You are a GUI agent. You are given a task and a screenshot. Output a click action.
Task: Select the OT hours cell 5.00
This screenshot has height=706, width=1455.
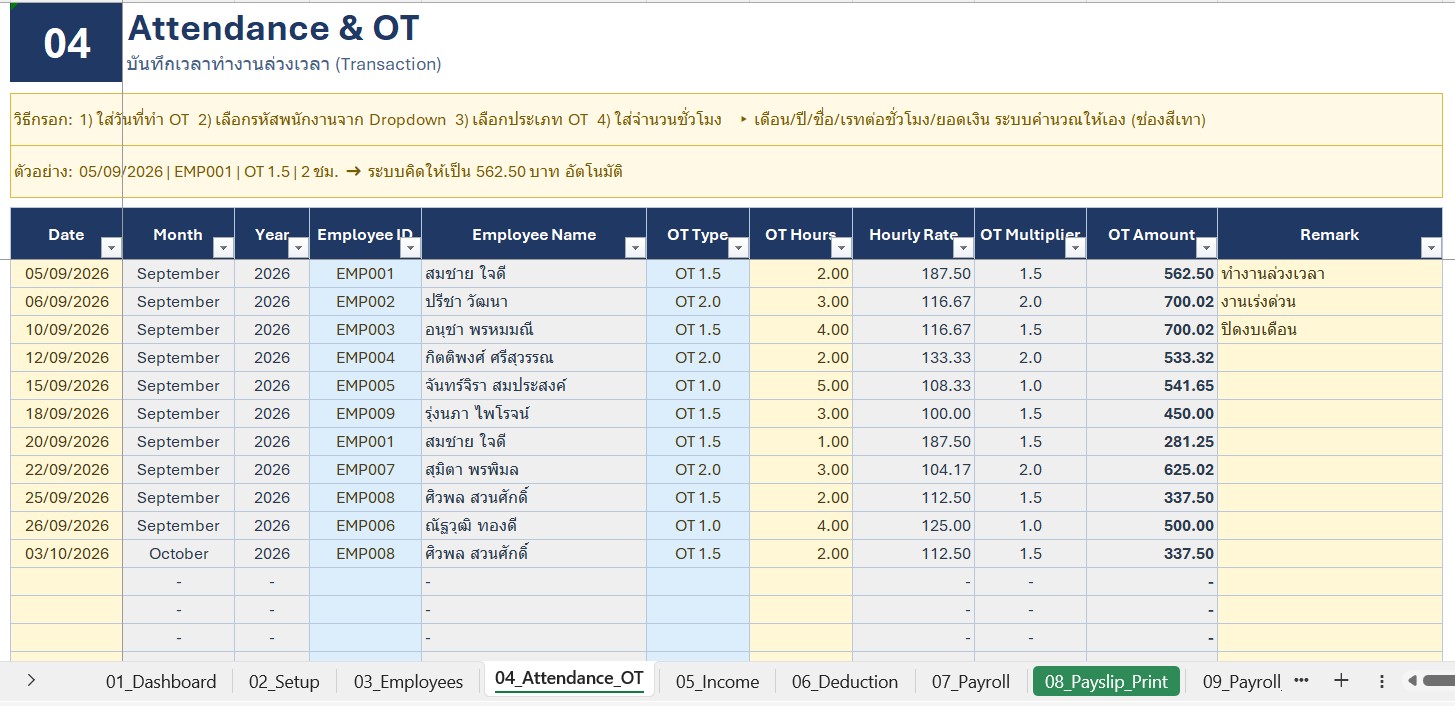[x=801, y=386]
